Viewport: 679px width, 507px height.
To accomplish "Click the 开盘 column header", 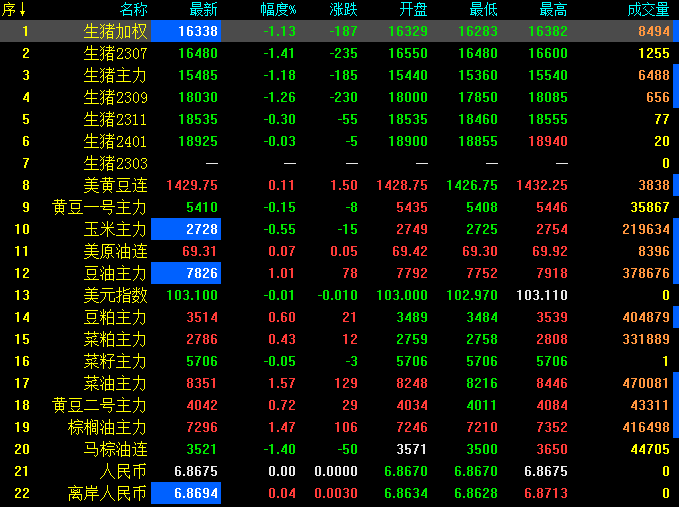I will click(413, 10).
